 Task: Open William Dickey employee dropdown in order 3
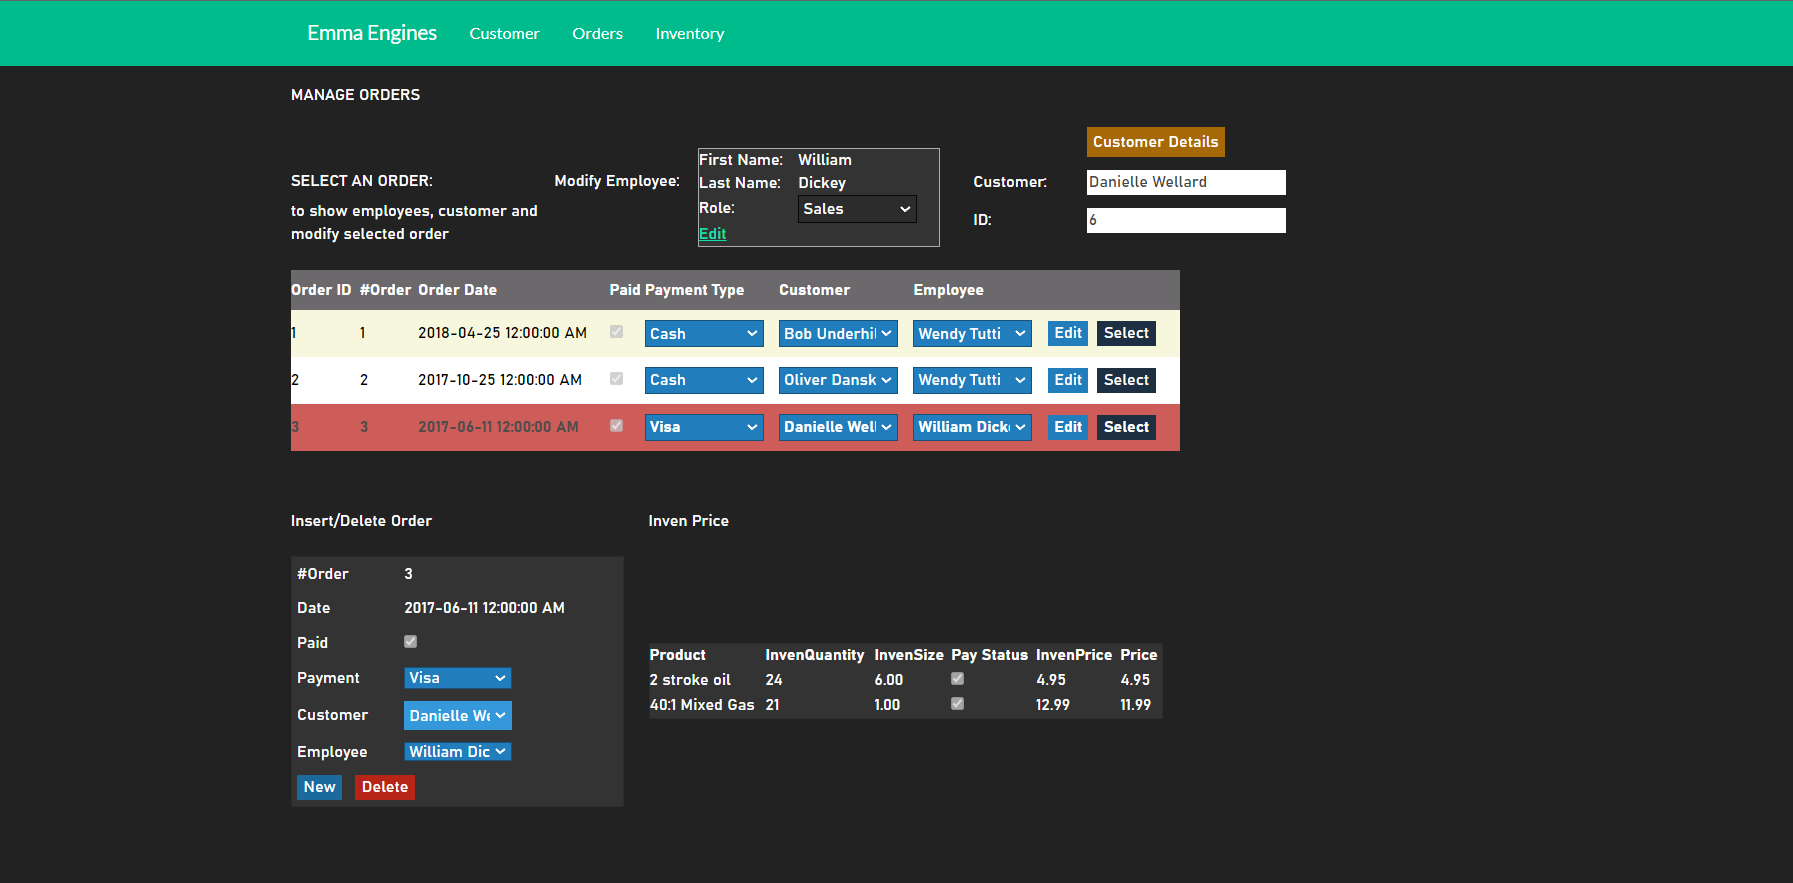point(971,427)
